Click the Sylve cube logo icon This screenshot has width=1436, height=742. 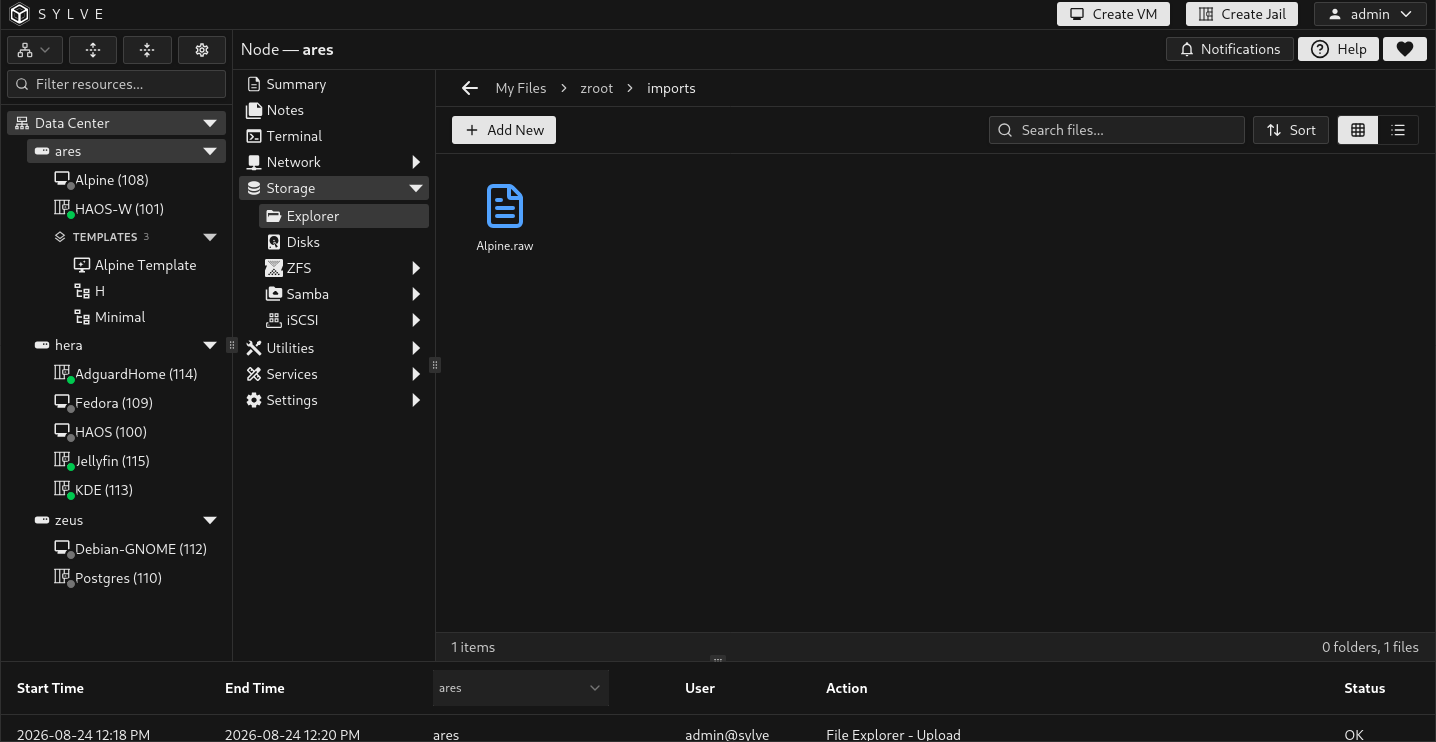[20, 14]
